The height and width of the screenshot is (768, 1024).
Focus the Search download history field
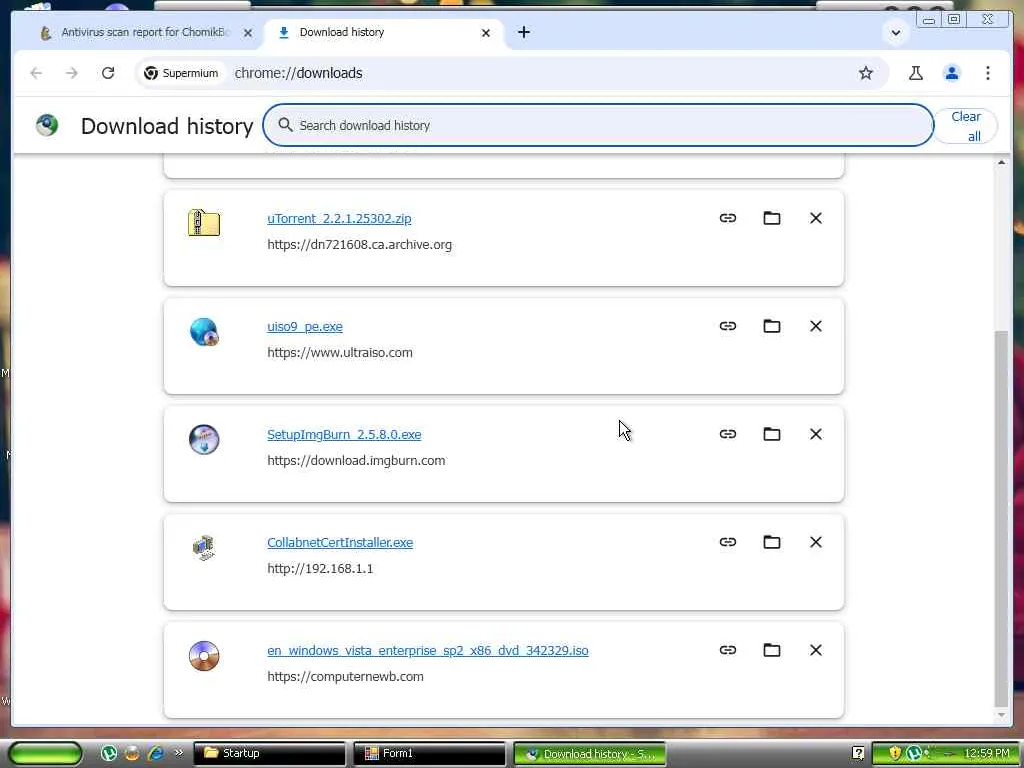tap(598, 125)
